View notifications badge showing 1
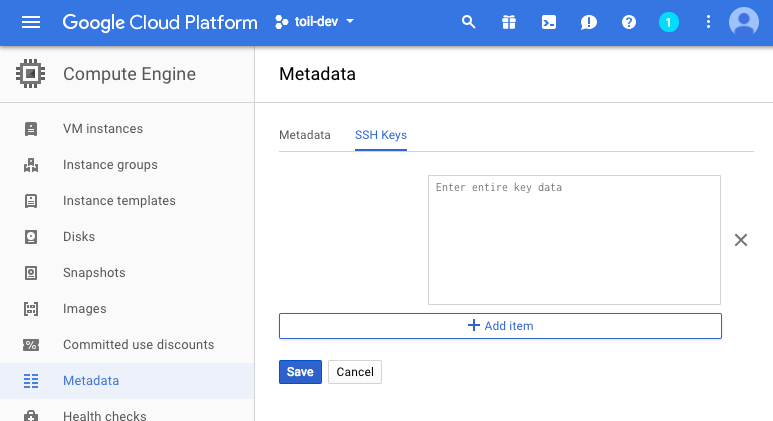 pos(669,22)
